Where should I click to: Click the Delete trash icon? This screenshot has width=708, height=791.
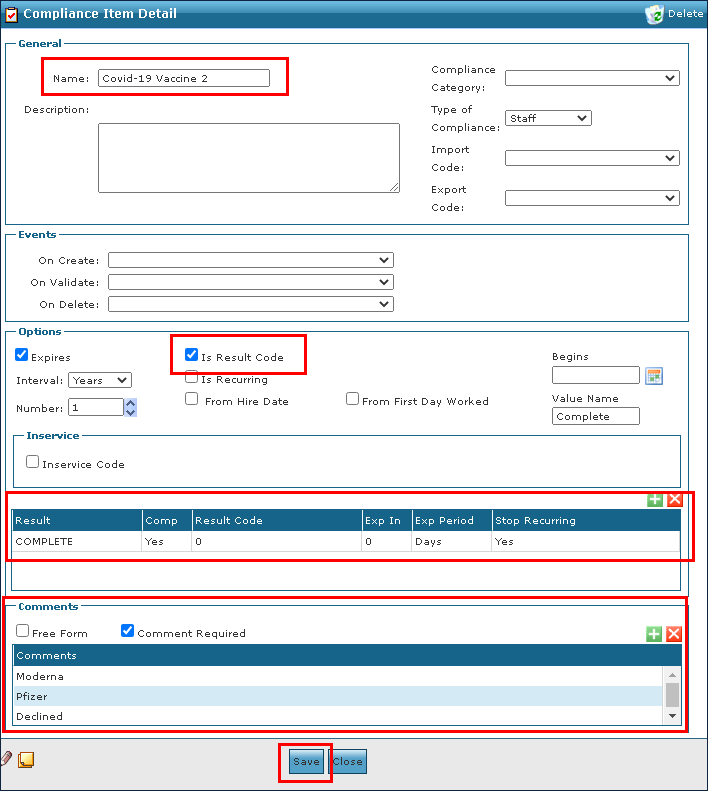tap(656, 14)
